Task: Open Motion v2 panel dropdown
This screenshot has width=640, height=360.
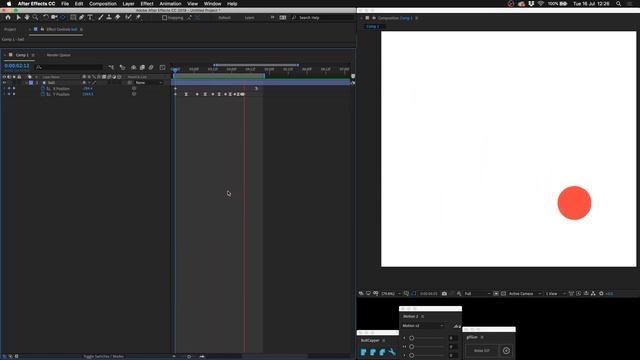Action: [x=423, y=326]
